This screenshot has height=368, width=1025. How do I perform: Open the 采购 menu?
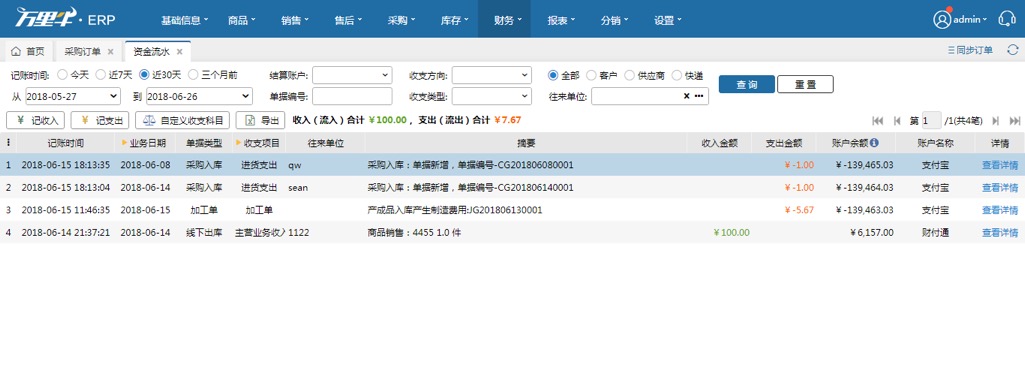401,20
